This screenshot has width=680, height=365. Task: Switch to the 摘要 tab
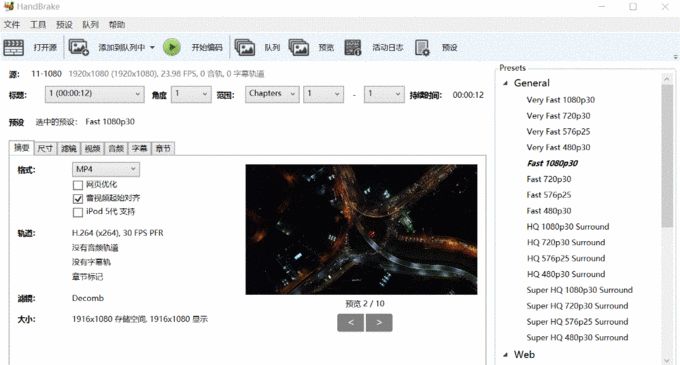21,148
